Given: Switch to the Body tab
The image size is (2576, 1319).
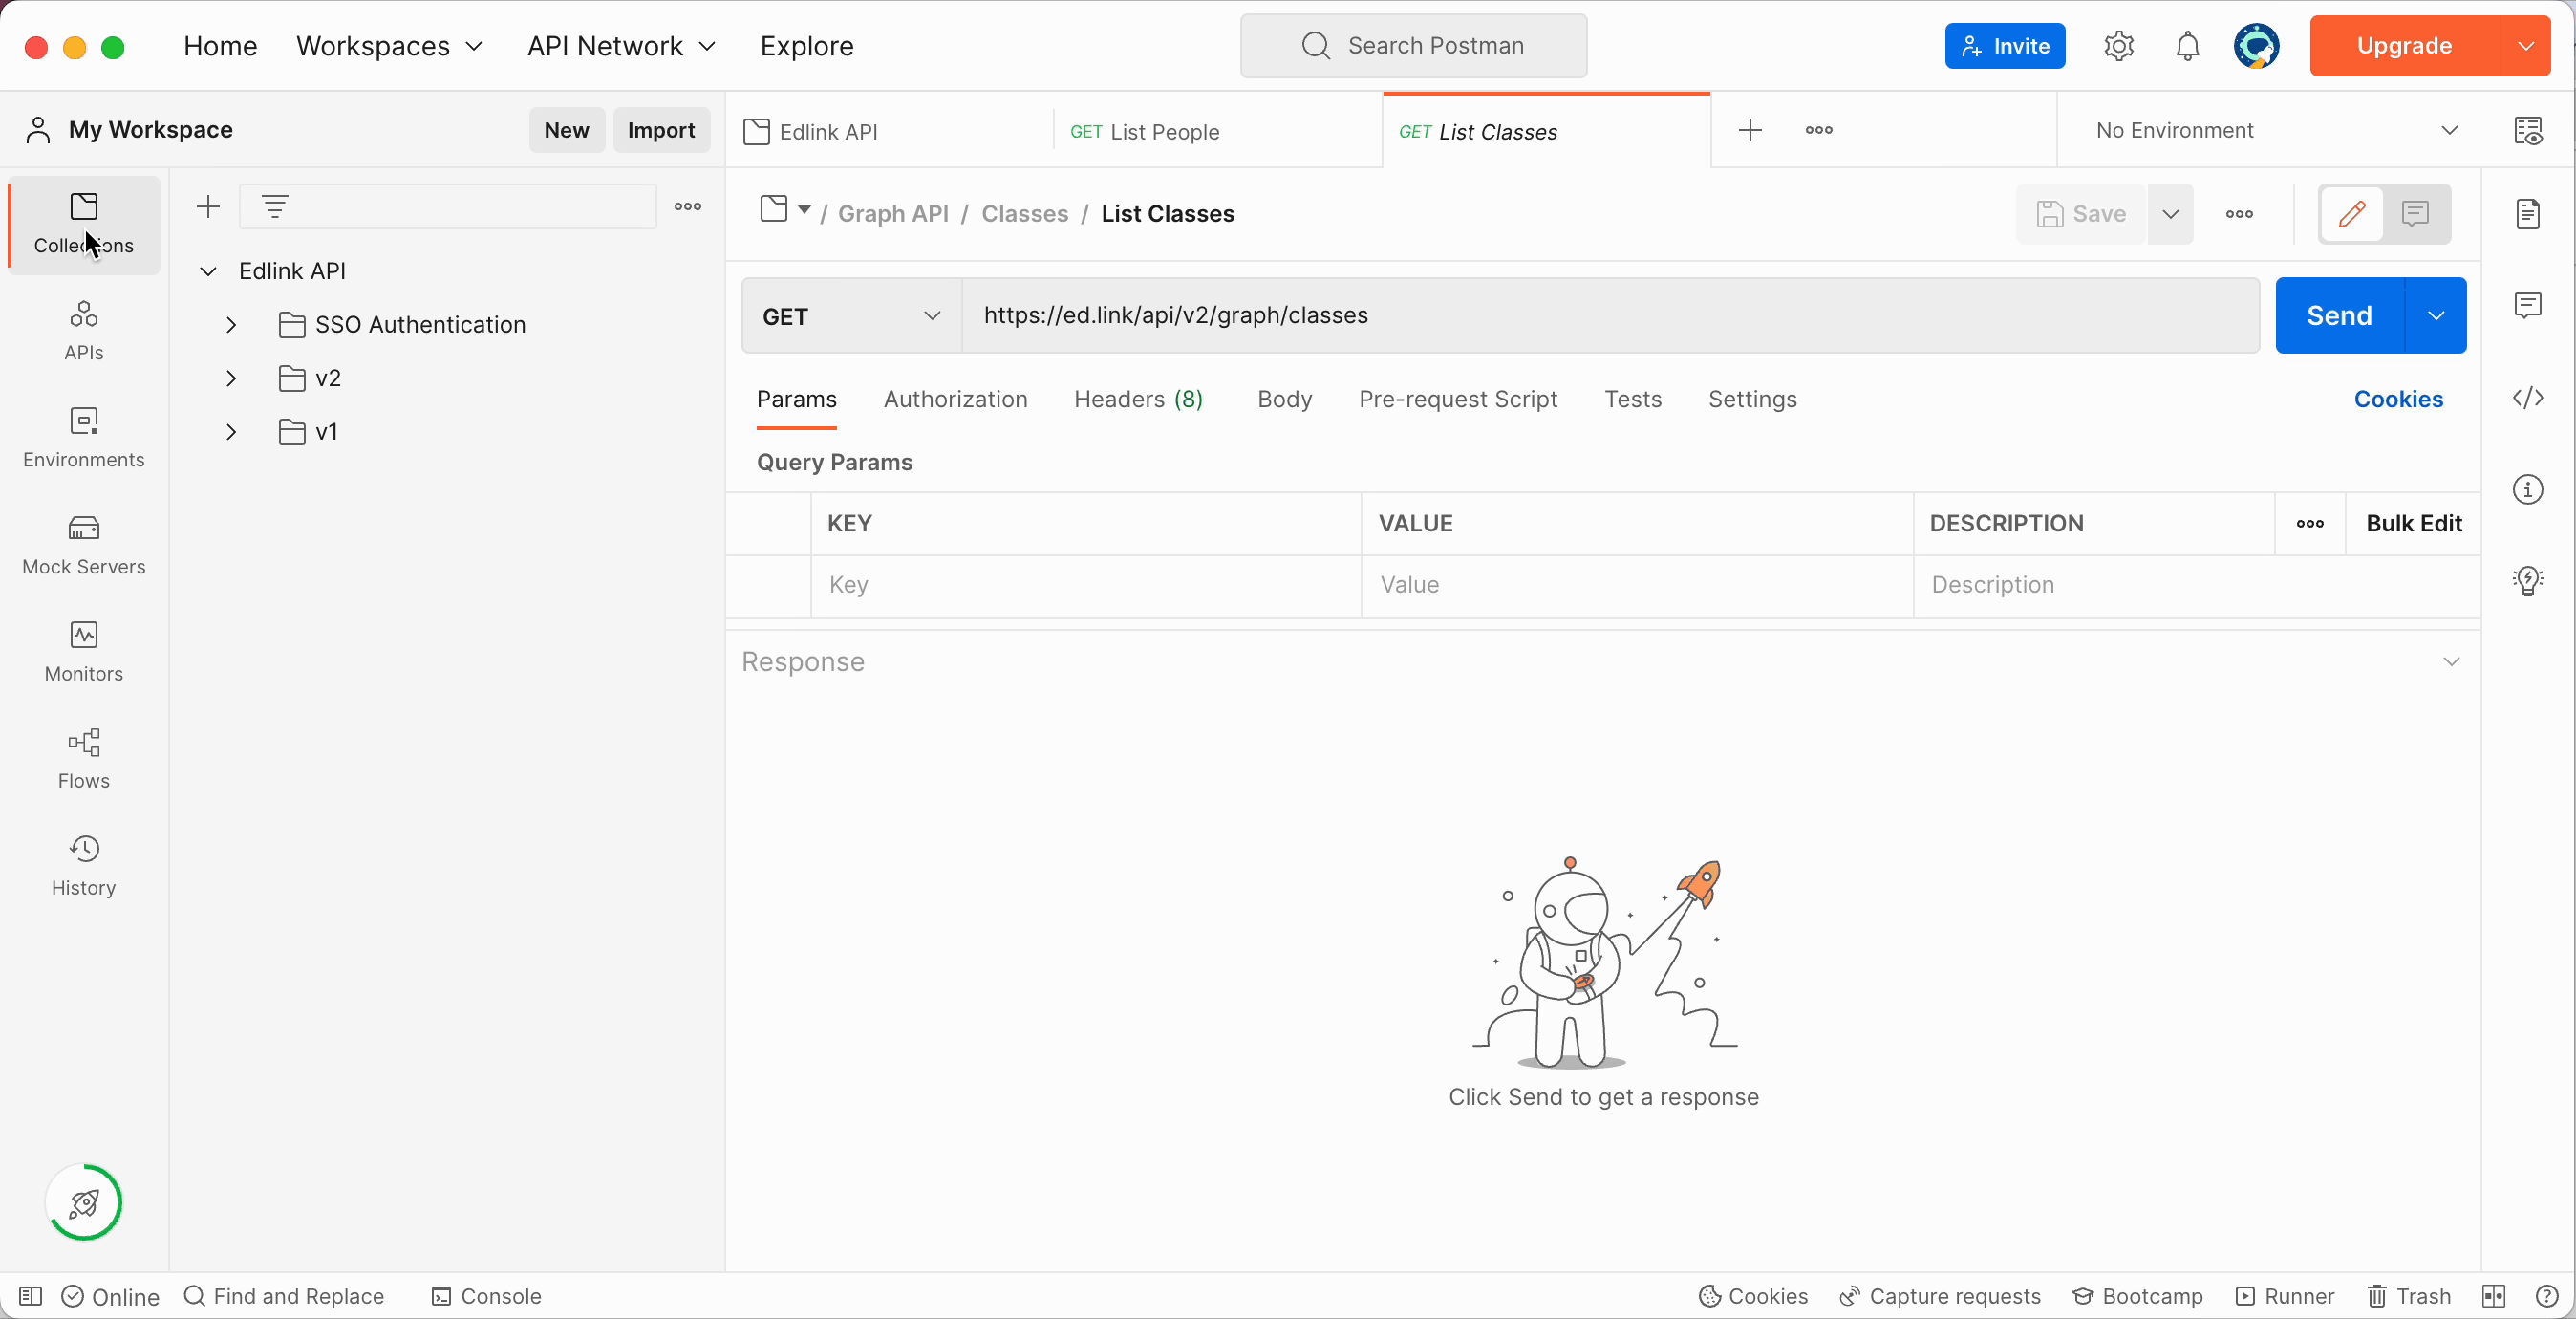Looking at the screenshot, I should click(x=1284, y=400).
